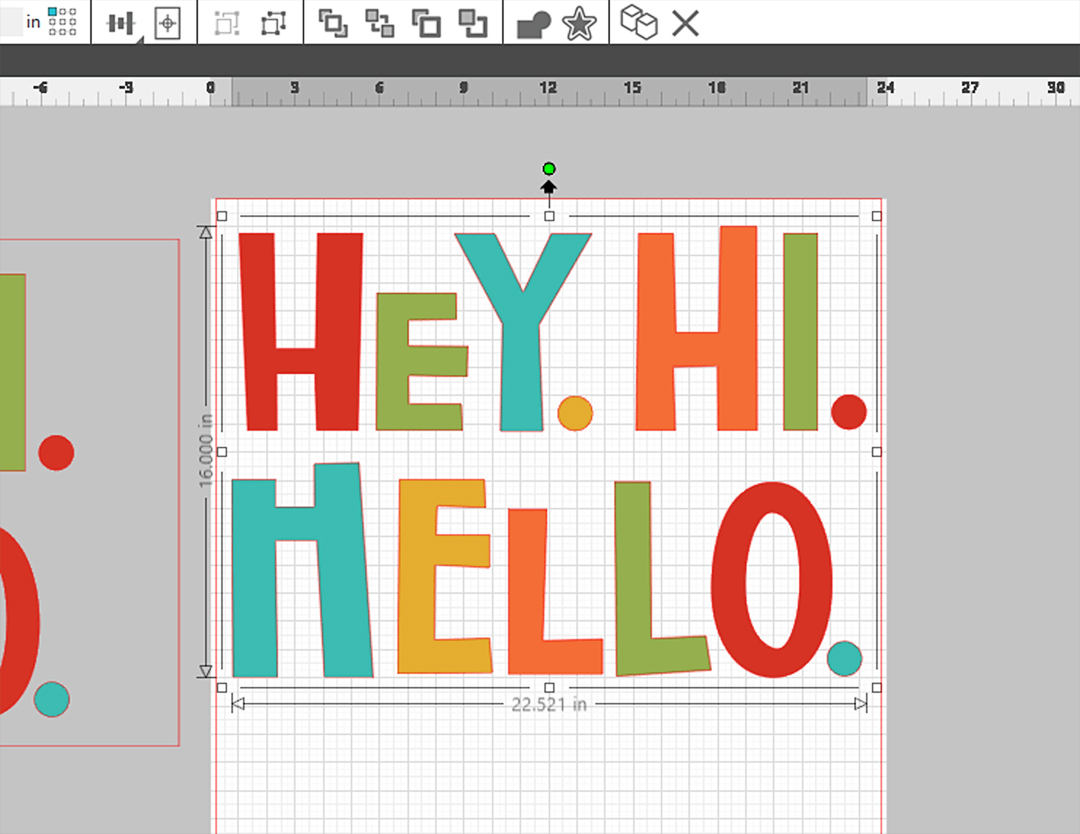
Task: Select the orange L in HELLO
Action: [x=527, y=592]
